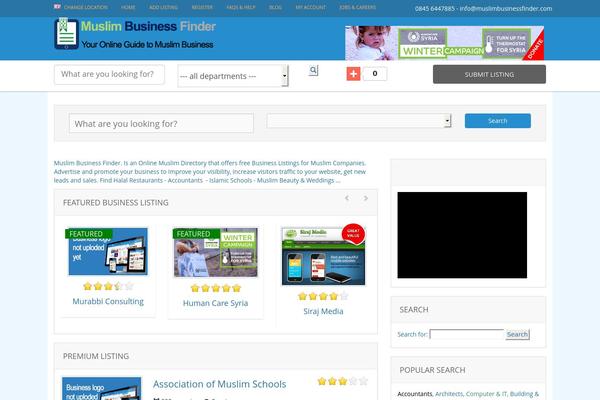Open the Add Listing menu item
Screen dimensions: 600x400
(163, 7)
